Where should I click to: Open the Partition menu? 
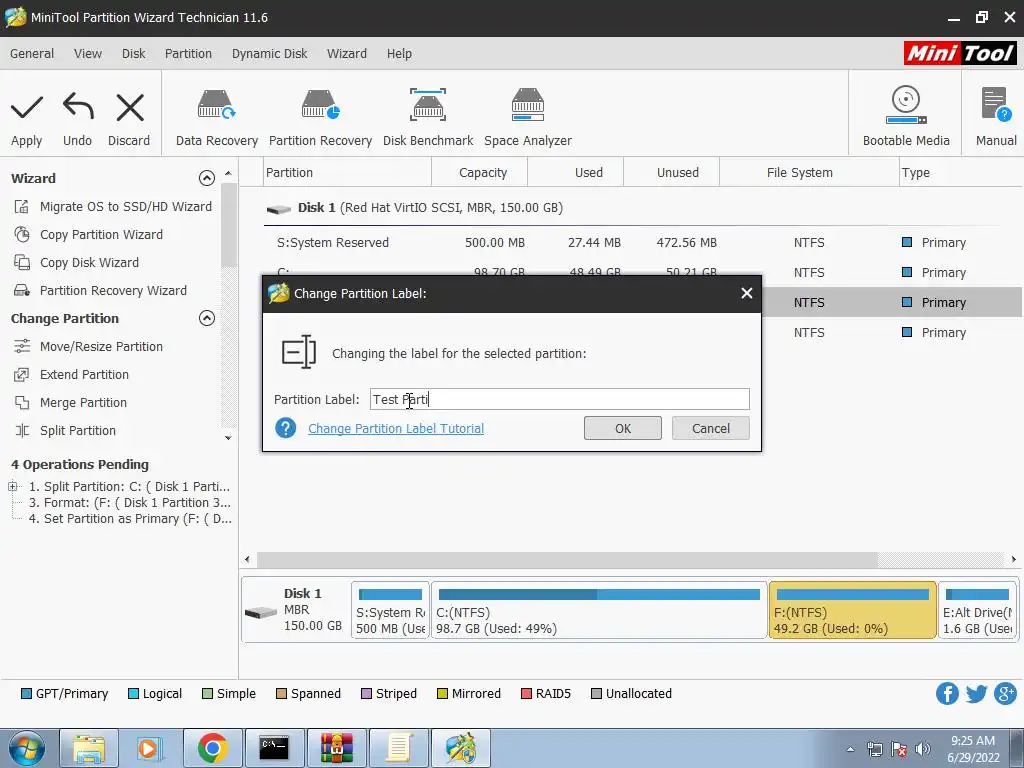pyautogui.click(x=188, y=54)
